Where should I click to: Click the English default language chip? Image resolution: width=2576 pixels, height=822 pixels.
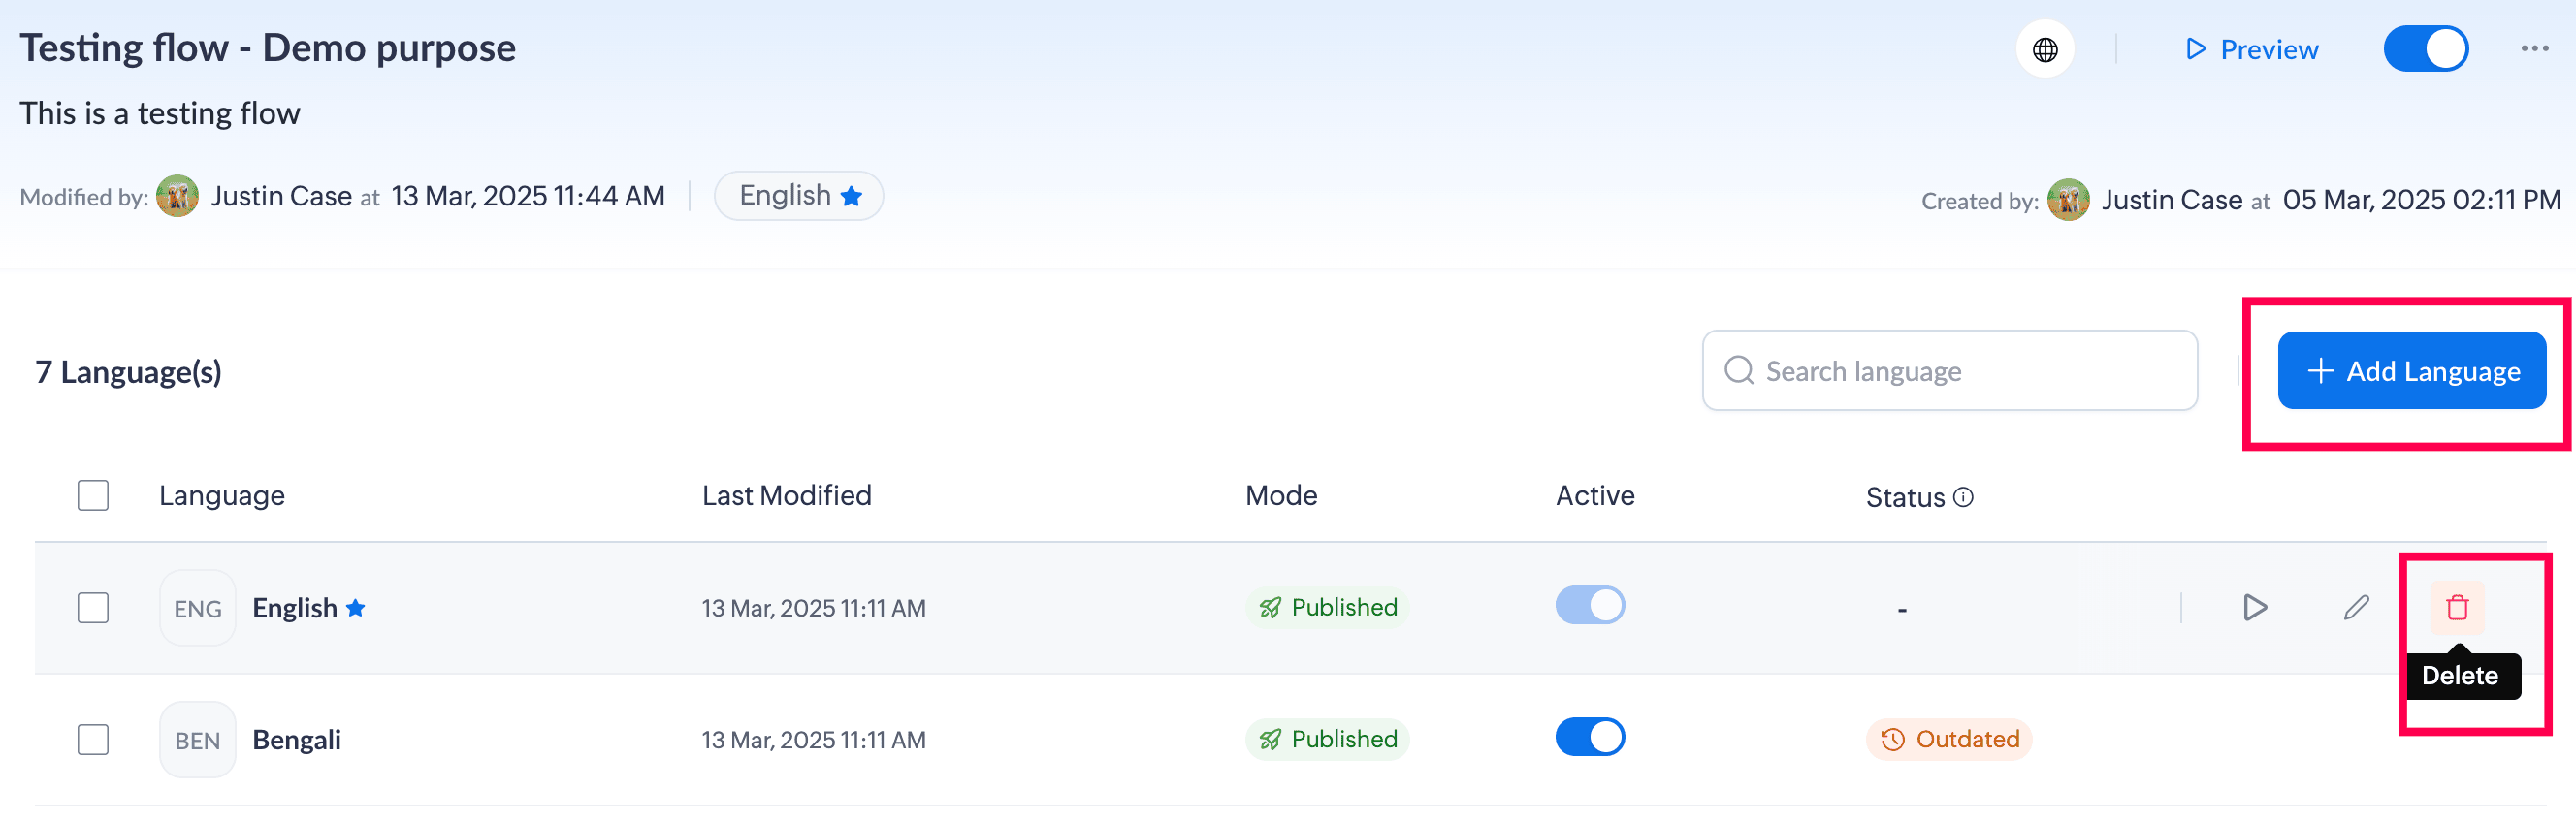798,196
